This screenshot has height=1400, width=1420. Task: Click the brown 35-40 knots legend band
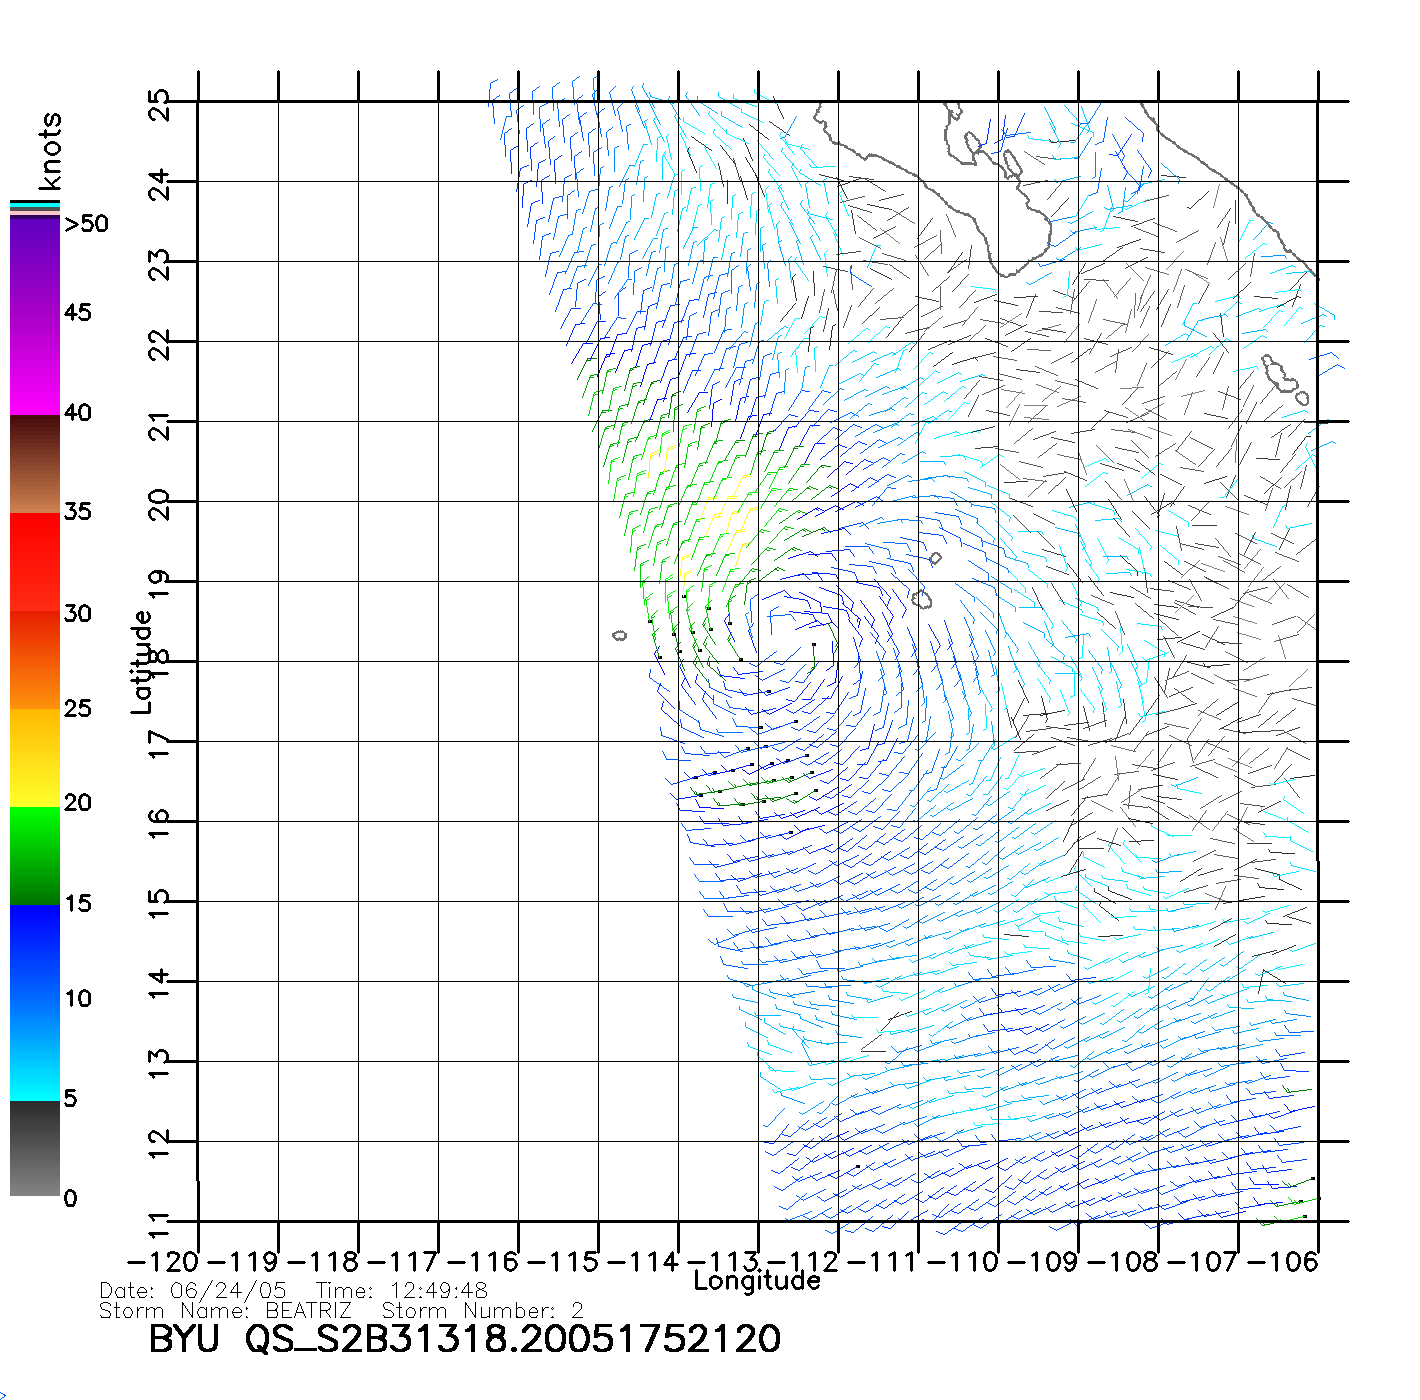(x=35, y=464)
